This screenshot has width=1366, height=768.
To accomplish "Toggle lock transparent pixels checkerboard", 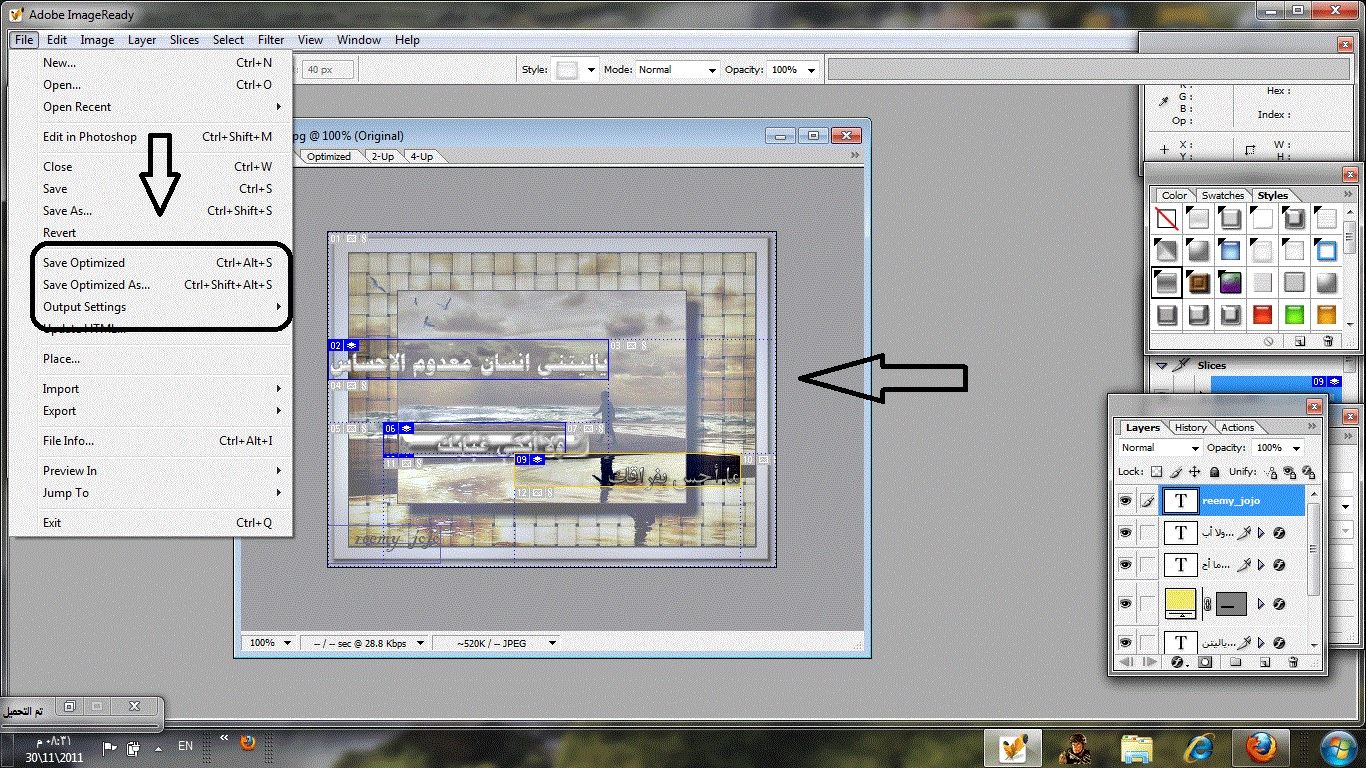I will [1156, 472].
